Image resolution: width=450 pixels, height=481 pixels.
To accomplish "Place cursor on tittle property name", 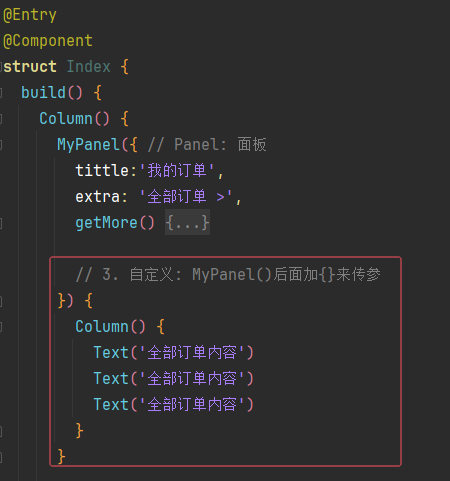I will pyautogui.click(x=102, y=171).
